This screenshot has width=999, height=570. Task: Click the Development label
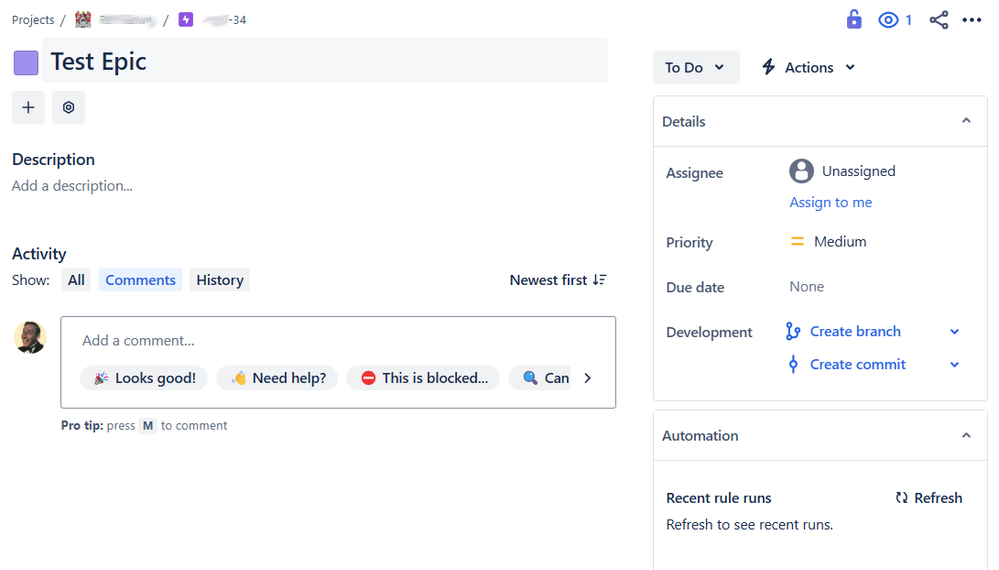pyautogui.click(x=709, y=332)
